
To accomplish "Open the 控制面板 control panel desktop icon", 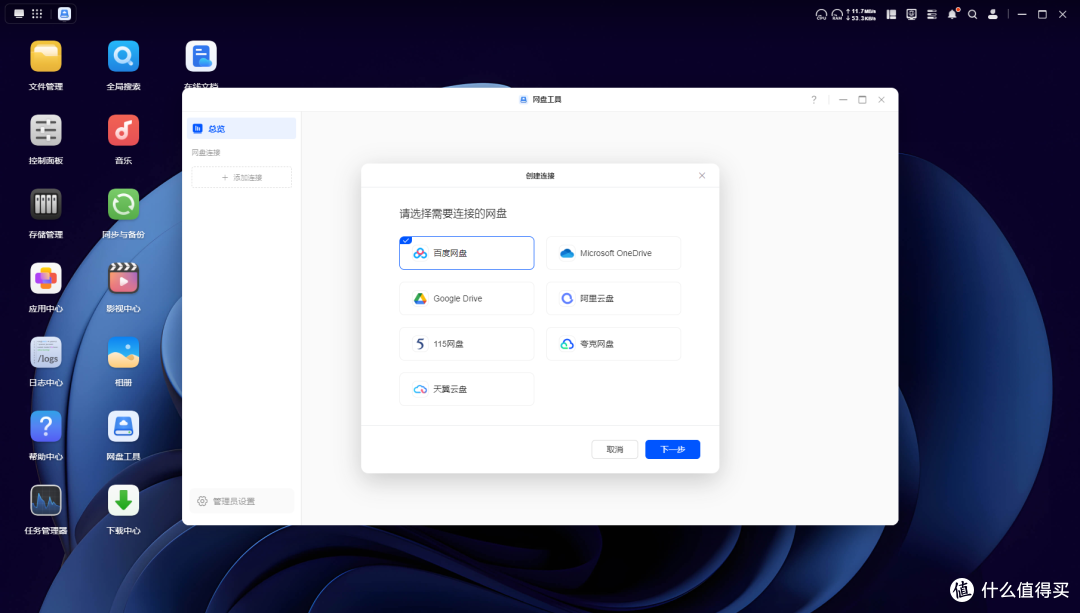I will pyautogui.click(x=45, y=130).
